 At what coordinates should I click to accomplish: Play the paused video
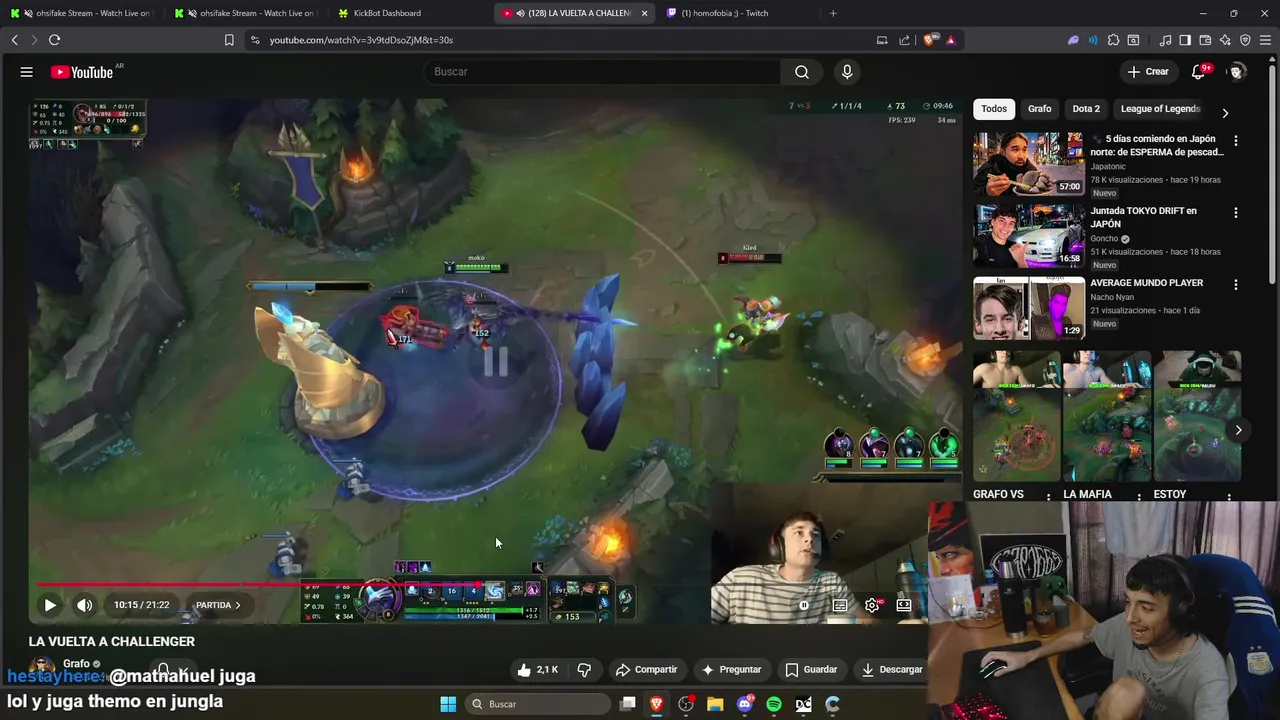point(50,605)
